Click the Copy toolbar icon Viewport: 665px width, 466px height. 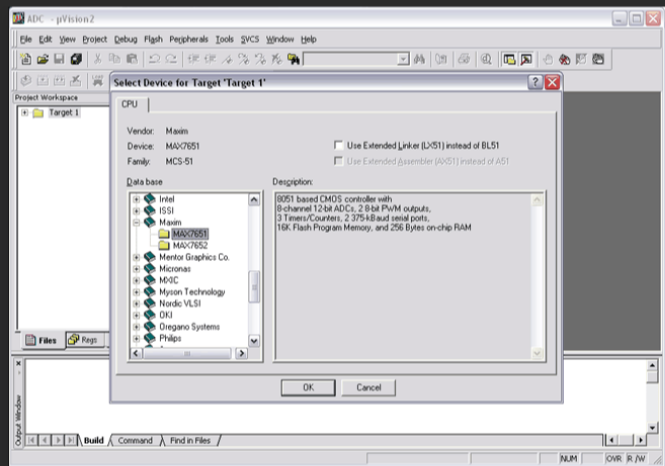[115, 59]
